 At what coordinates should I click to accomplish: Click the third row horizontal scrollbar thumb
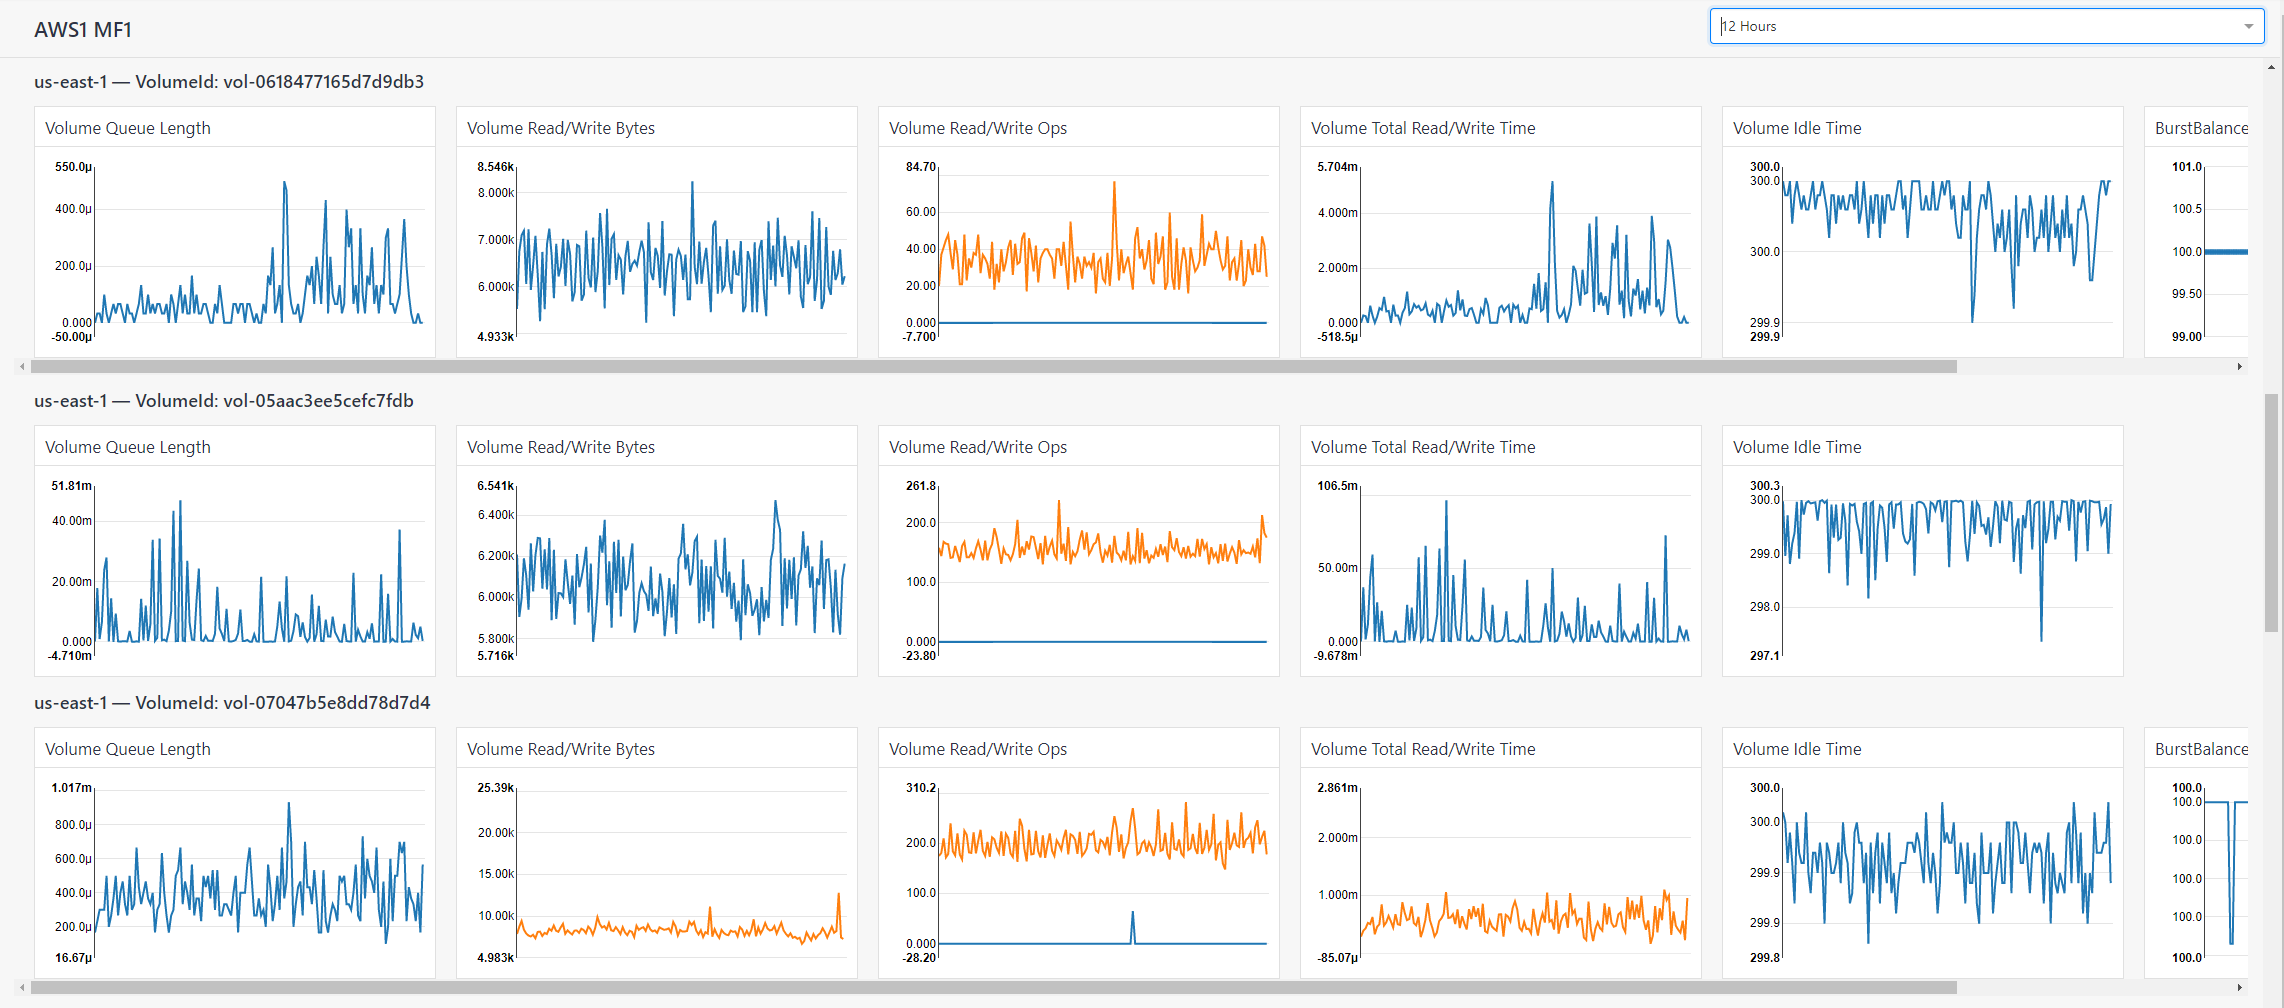(x=993, y=988)
